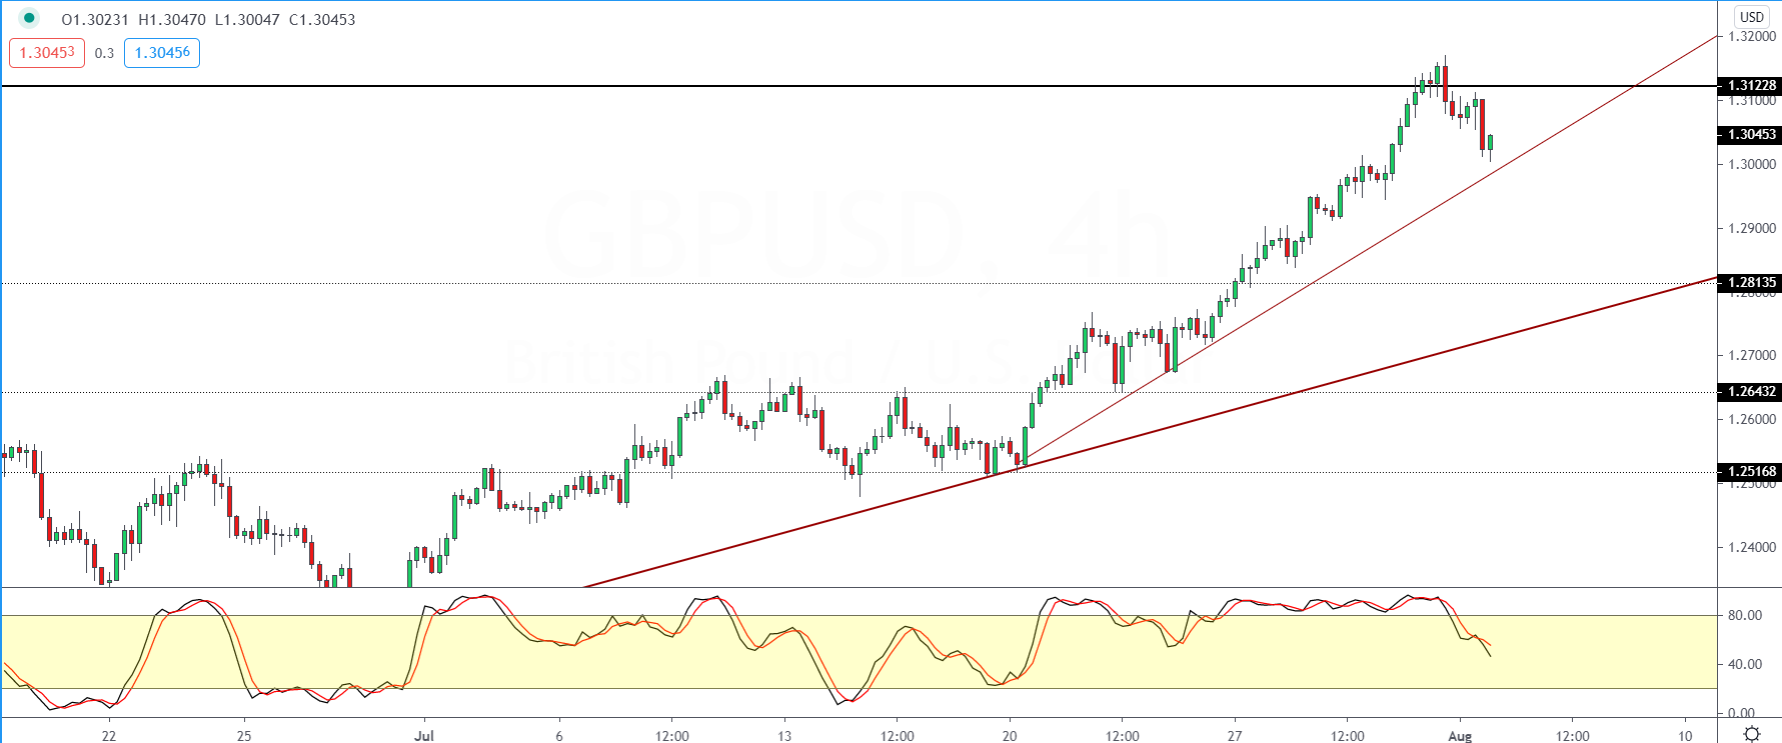Open chart settings gear icon

point(1751,734)
